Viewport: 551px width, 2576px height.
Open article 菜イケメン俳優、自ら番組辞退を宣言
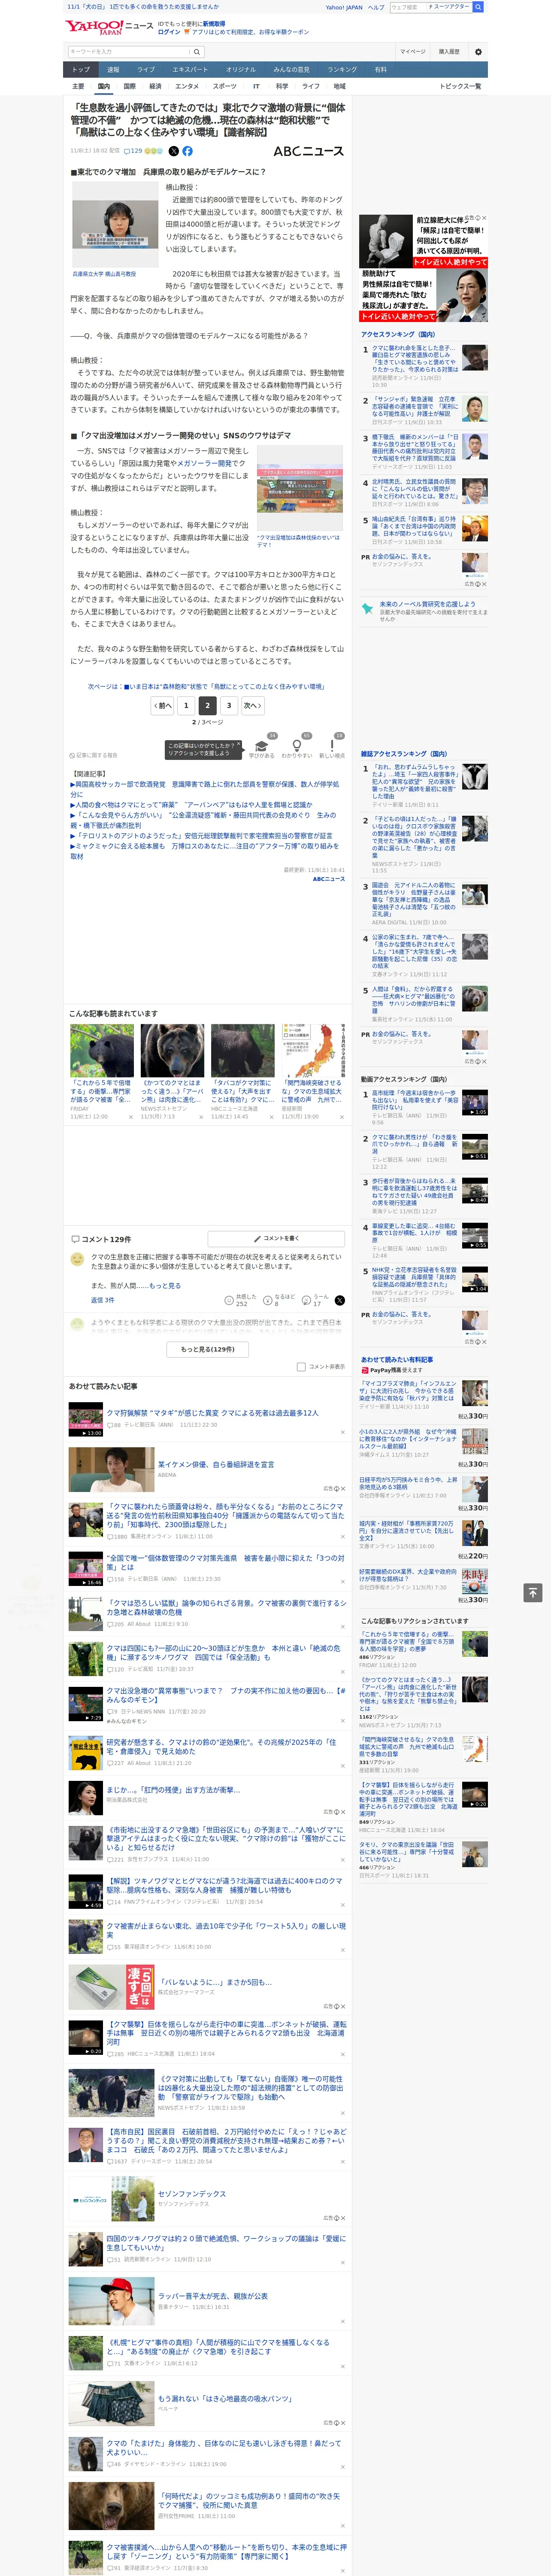[216, 1464]
